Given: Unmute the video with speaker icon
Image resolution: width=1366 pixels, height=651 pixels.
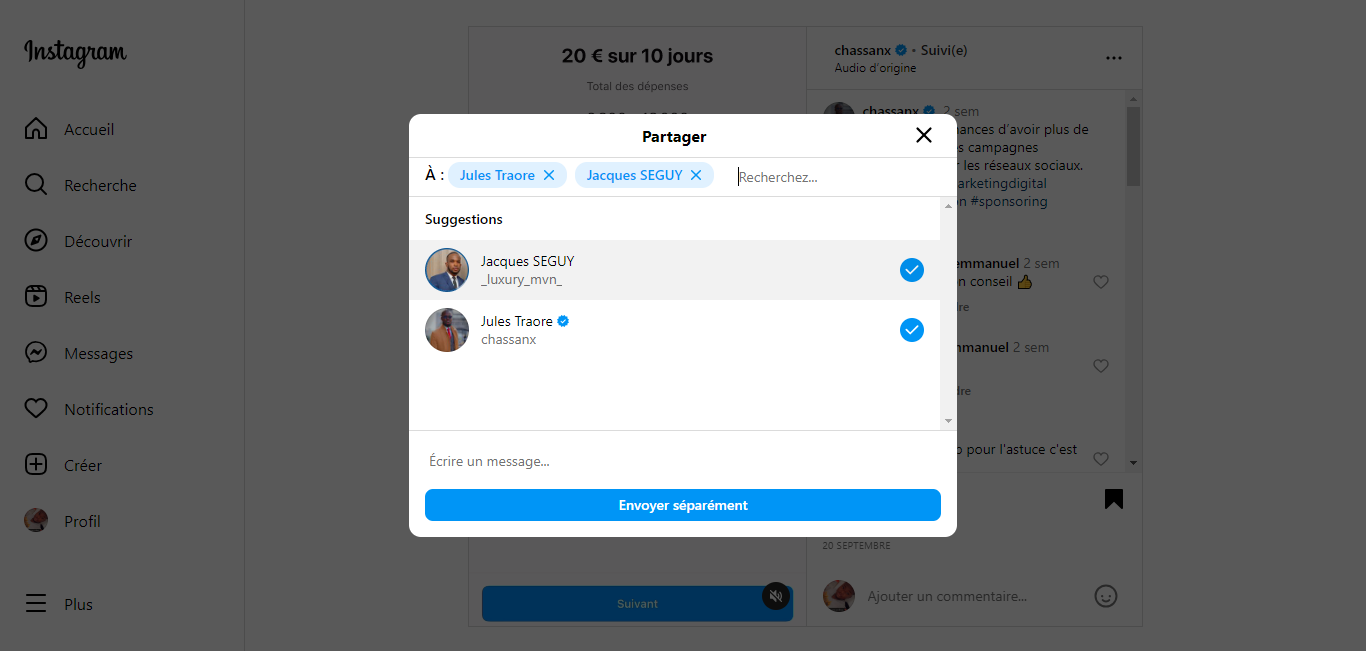Looking at the screenshot, I should tap(776, 597).
